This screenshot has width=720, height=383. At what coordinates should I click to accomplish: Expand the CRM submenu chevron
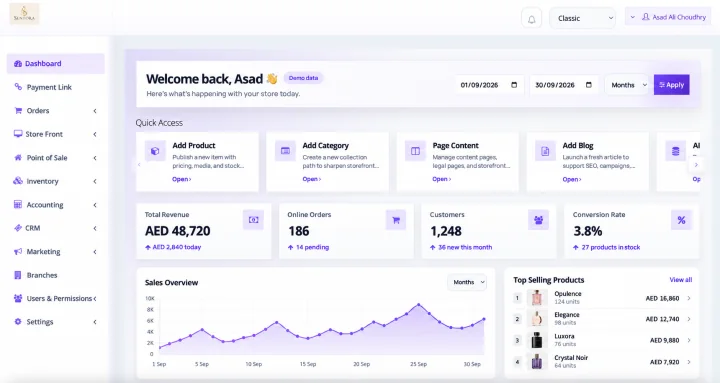pyautogui.click(x=95, y=228)
